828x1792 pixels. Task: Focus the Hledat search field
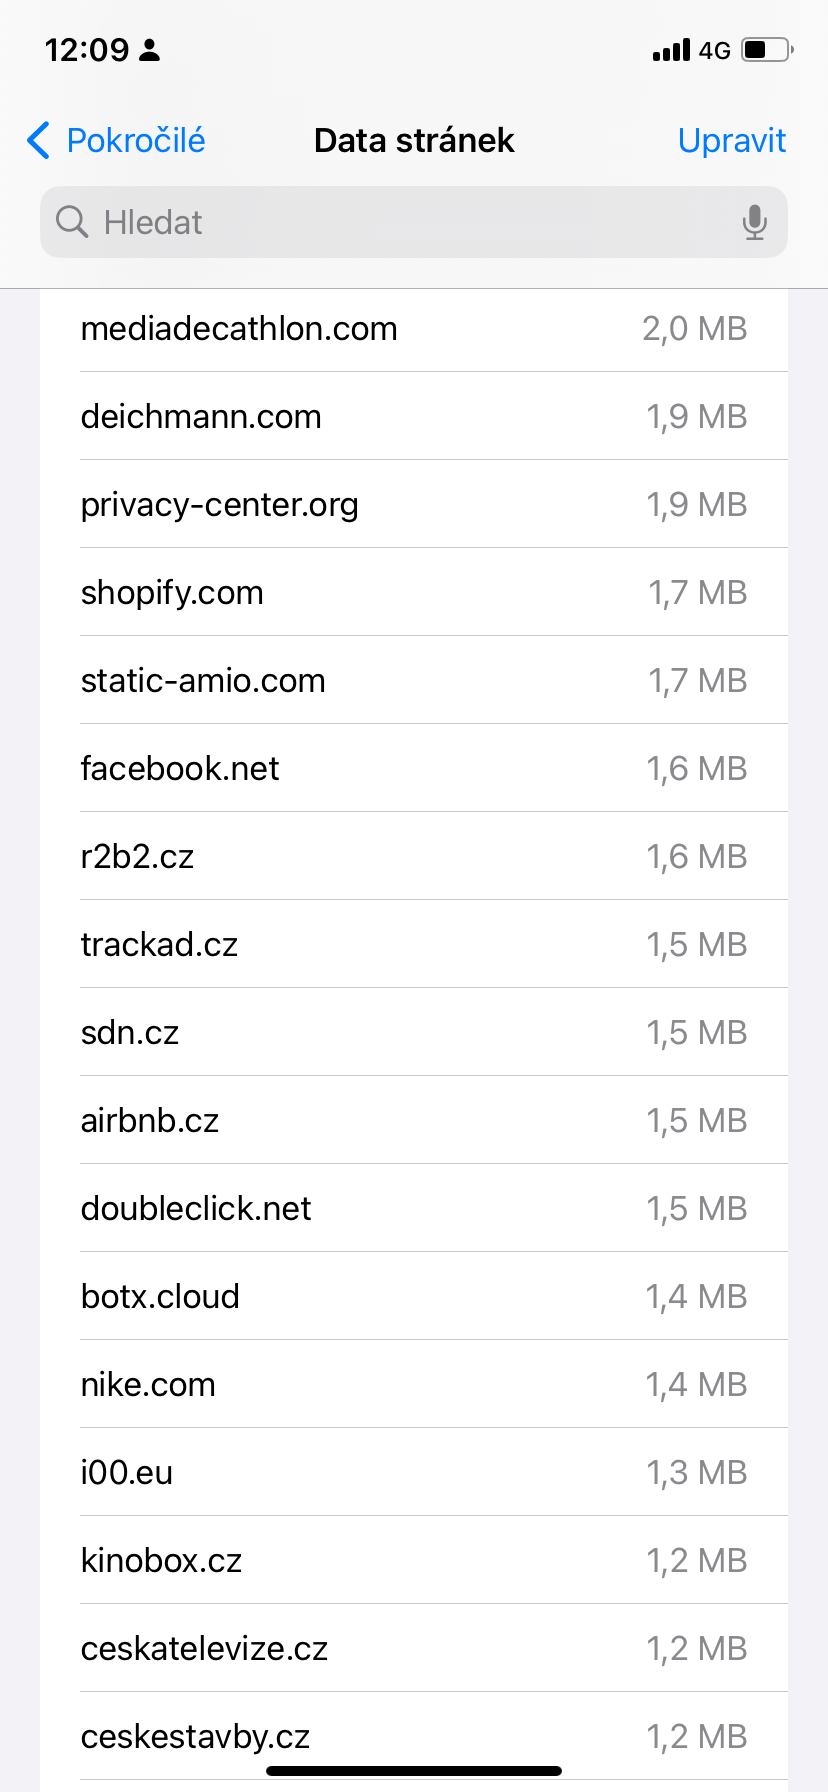(400, 222)
